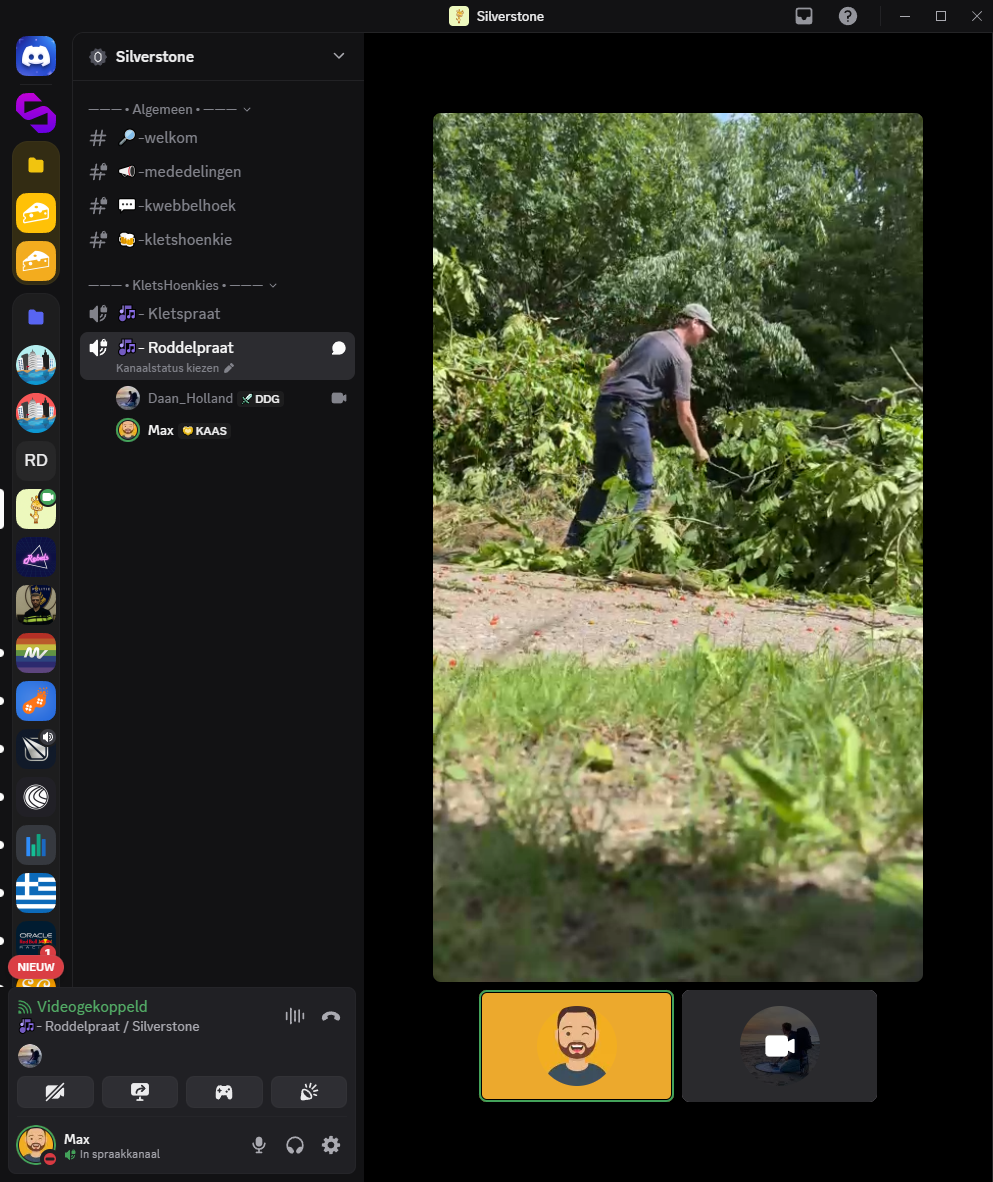
Task: Open Silverstone server dropdown menu
Action: (x=339, y=56)
